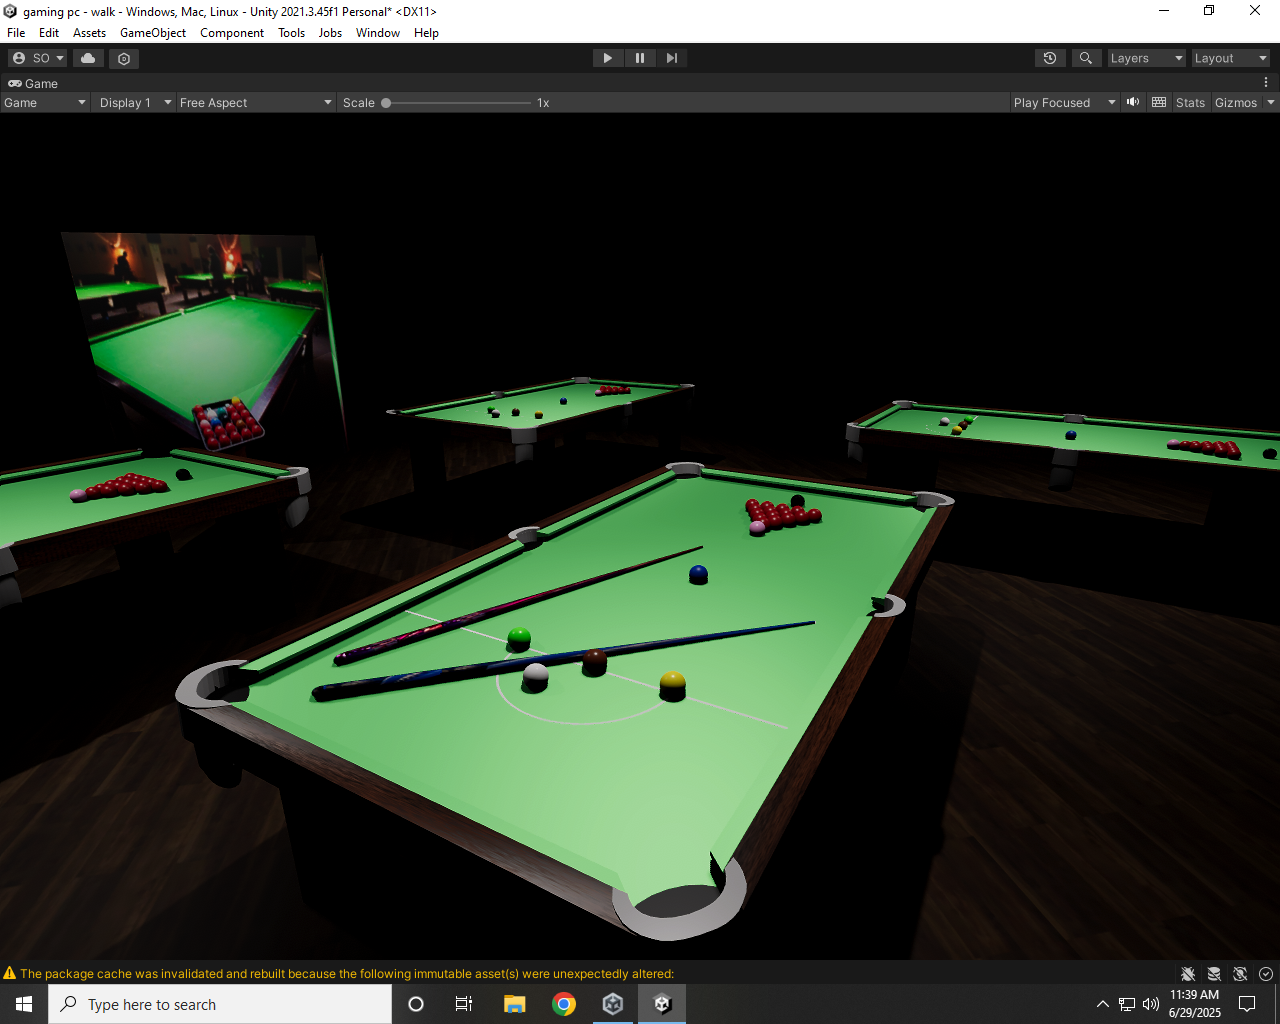Open the Play Focused dropdown
Viewport: 1280px width, 1024px height.
1064,103
